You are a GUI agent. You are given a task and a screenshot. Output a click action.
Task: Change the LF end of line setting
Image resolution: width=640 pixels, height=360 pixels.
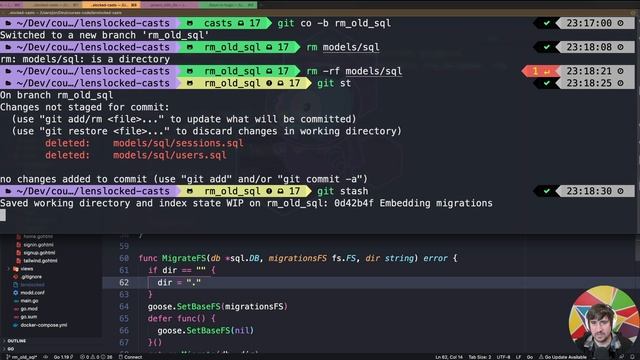[x=518, y=357]
